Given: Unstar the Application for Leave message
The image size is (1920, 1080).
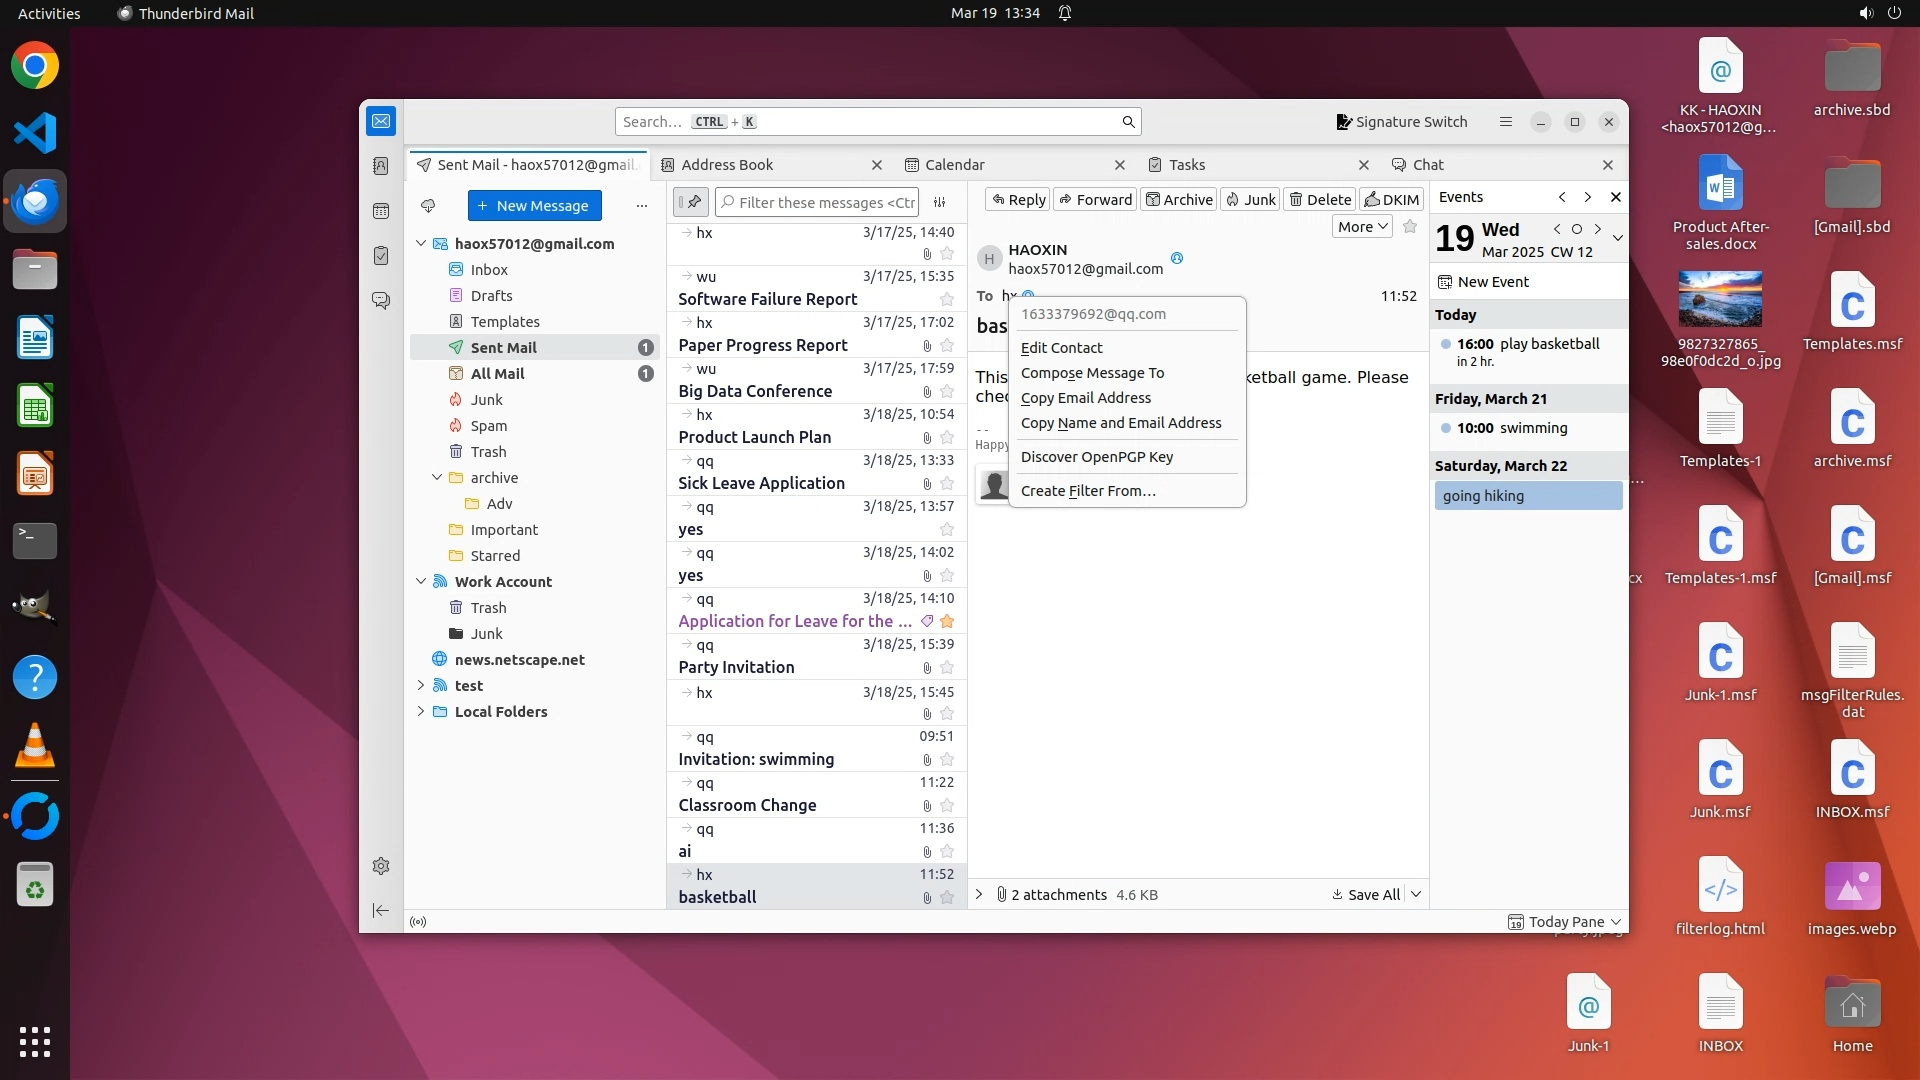Looking at the screenshot, I should click(x=947, y=622).
